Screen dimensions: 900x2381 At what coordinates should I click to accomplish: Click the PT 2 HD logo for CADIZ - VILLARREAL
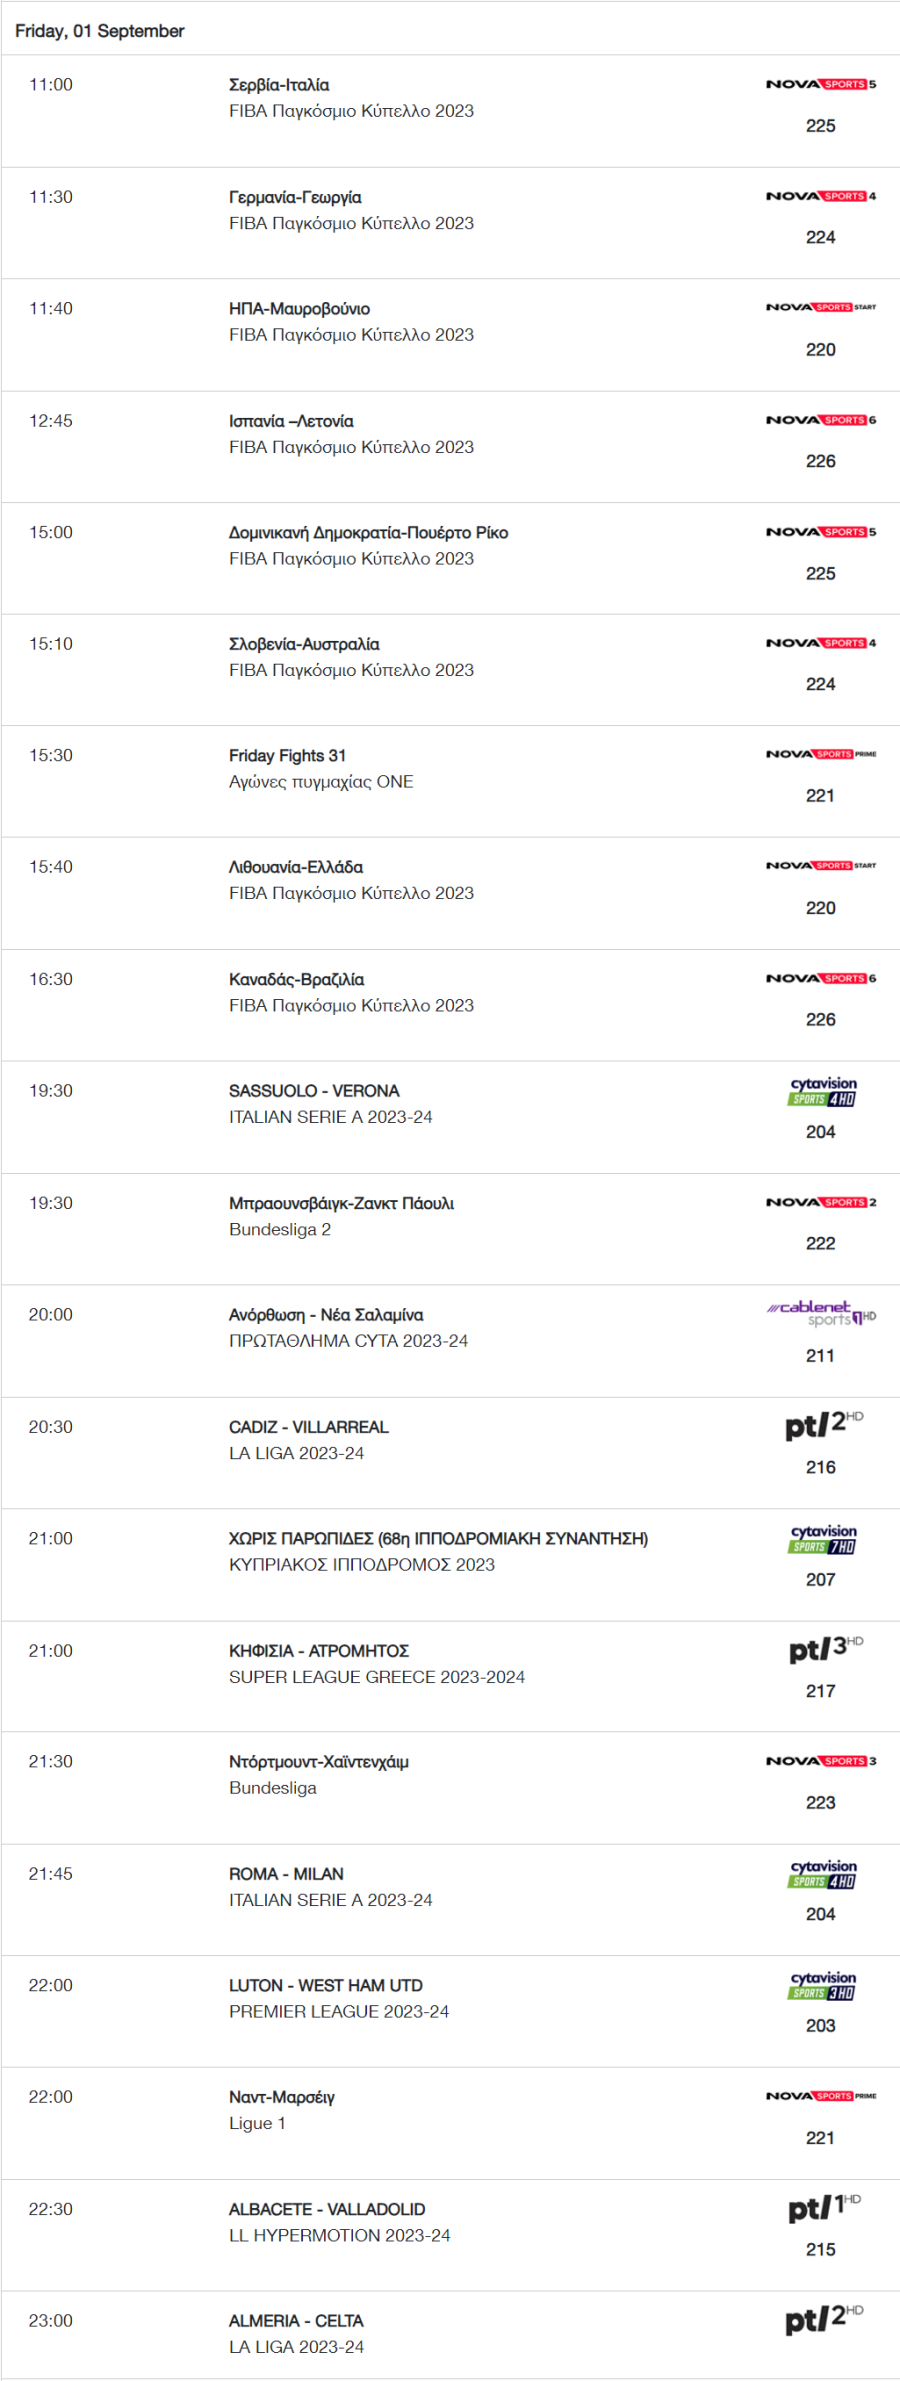(824, 1425)
